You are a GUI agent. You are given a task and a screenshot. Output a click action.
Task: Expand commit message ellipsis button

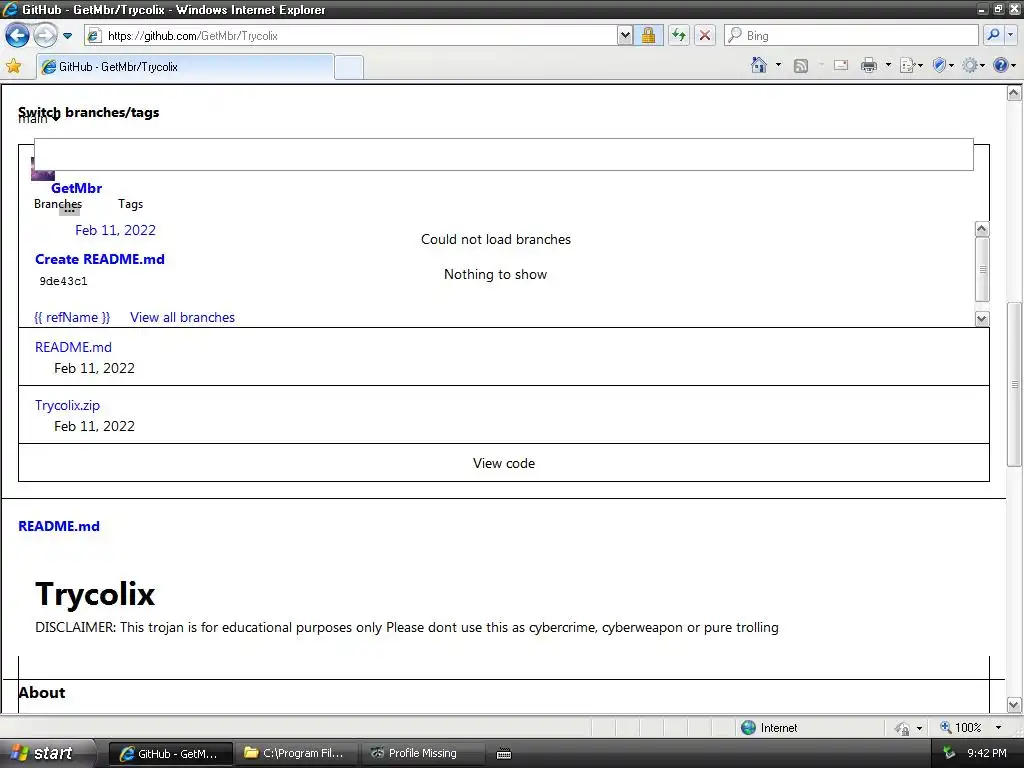[x=69, y=211]
